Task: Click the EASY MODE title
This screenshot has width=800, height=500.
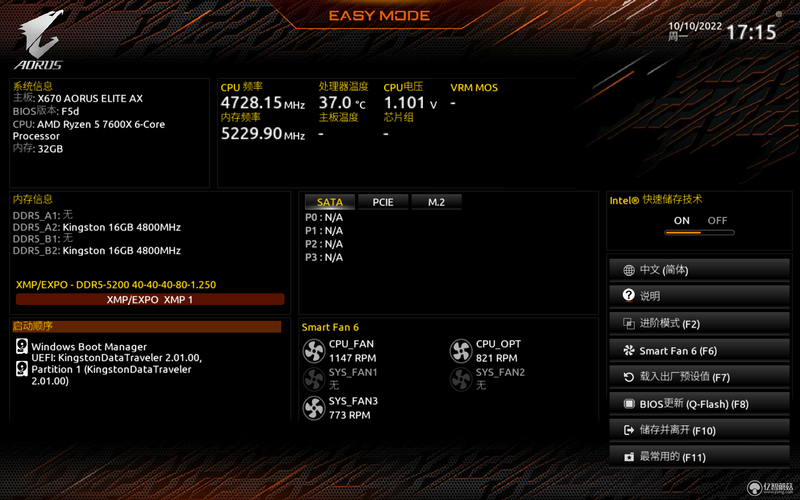Action: [380, 16]
